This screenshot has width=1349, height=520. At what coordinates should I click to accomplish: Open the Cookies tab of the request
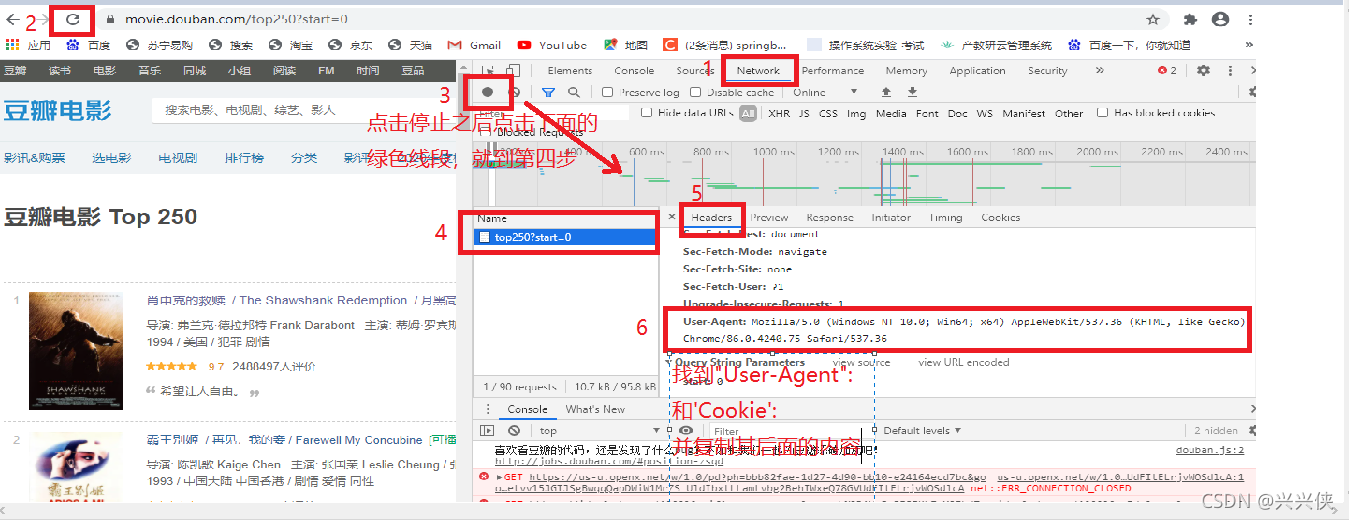click(x=1000, y=217)
